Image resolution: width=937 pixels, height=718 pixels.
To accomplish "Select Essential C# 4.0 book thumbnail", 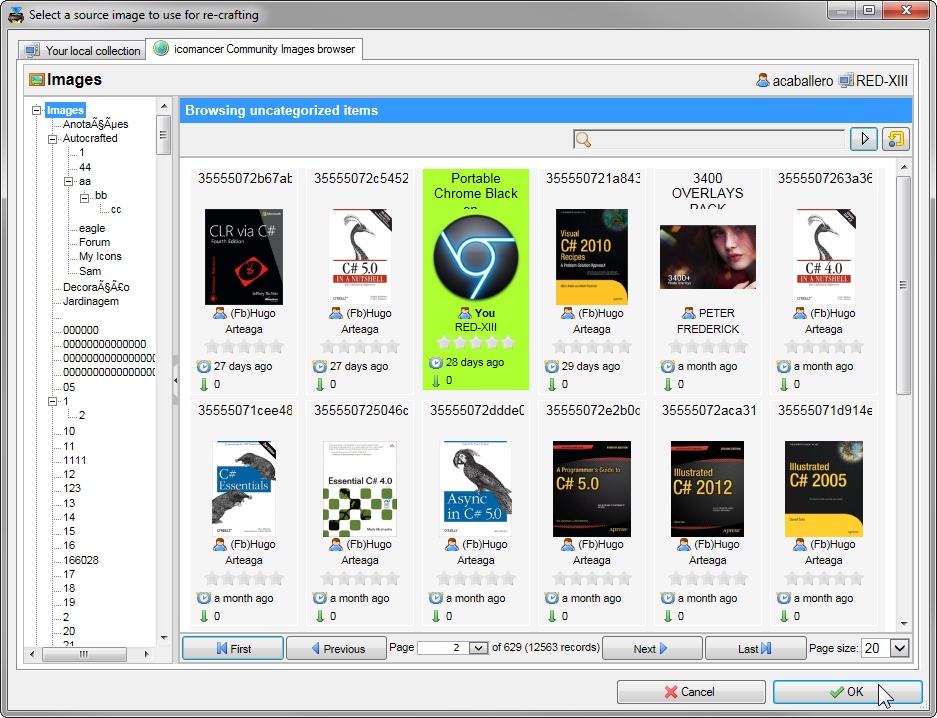I will [360, 489].
